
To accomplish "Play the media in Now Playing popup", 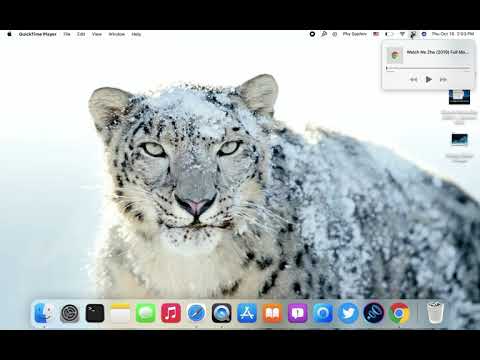I will tap(429, 79).
